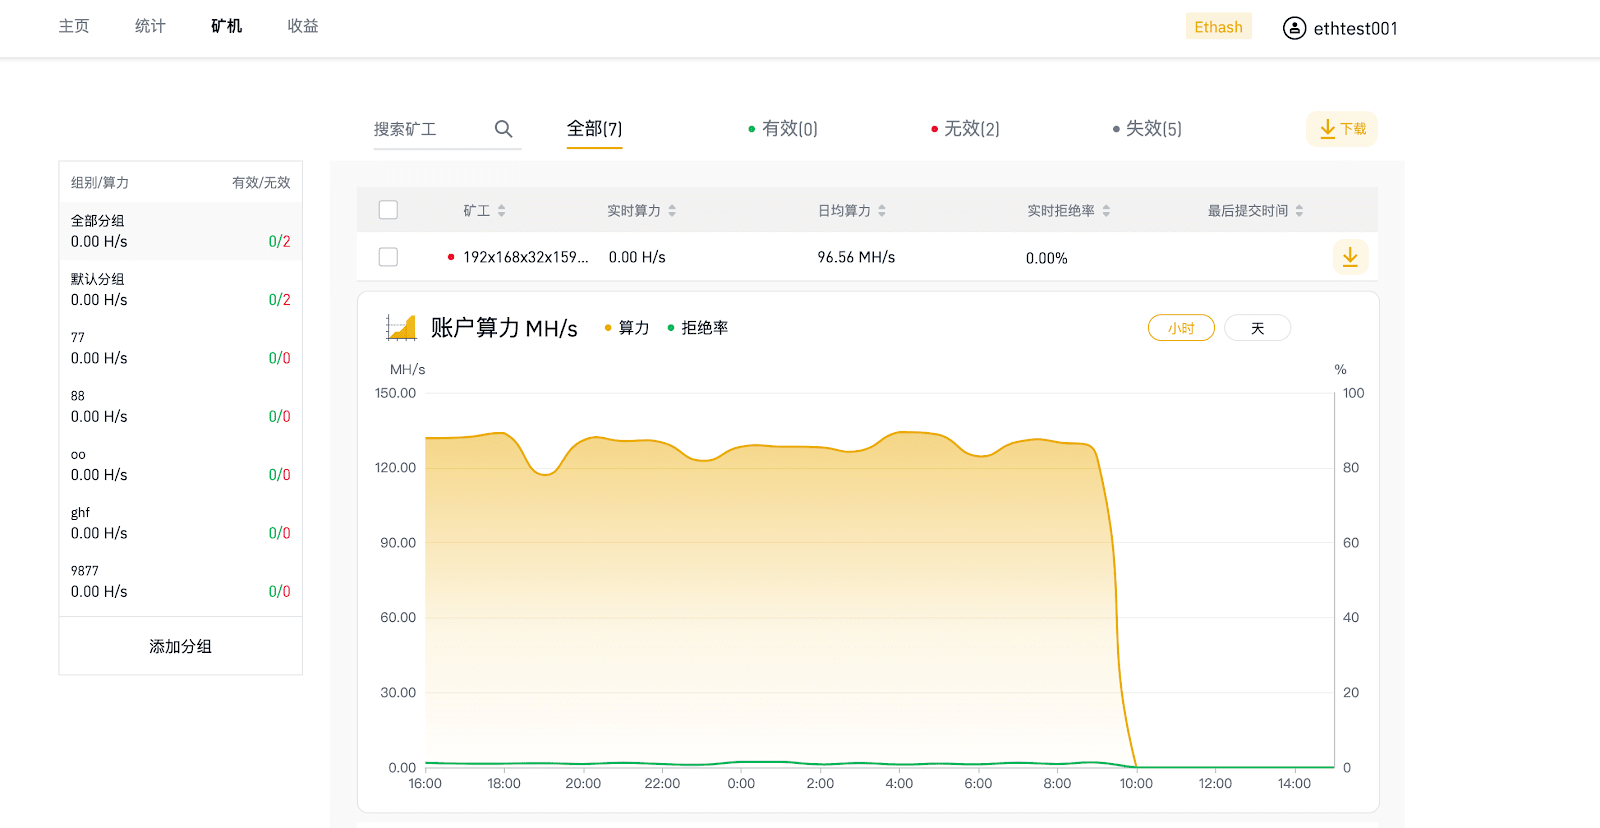The width and height of the screenshot is (1600, 828).
Task: Open the 主页 navigation tab
Action: coord(74,26)
